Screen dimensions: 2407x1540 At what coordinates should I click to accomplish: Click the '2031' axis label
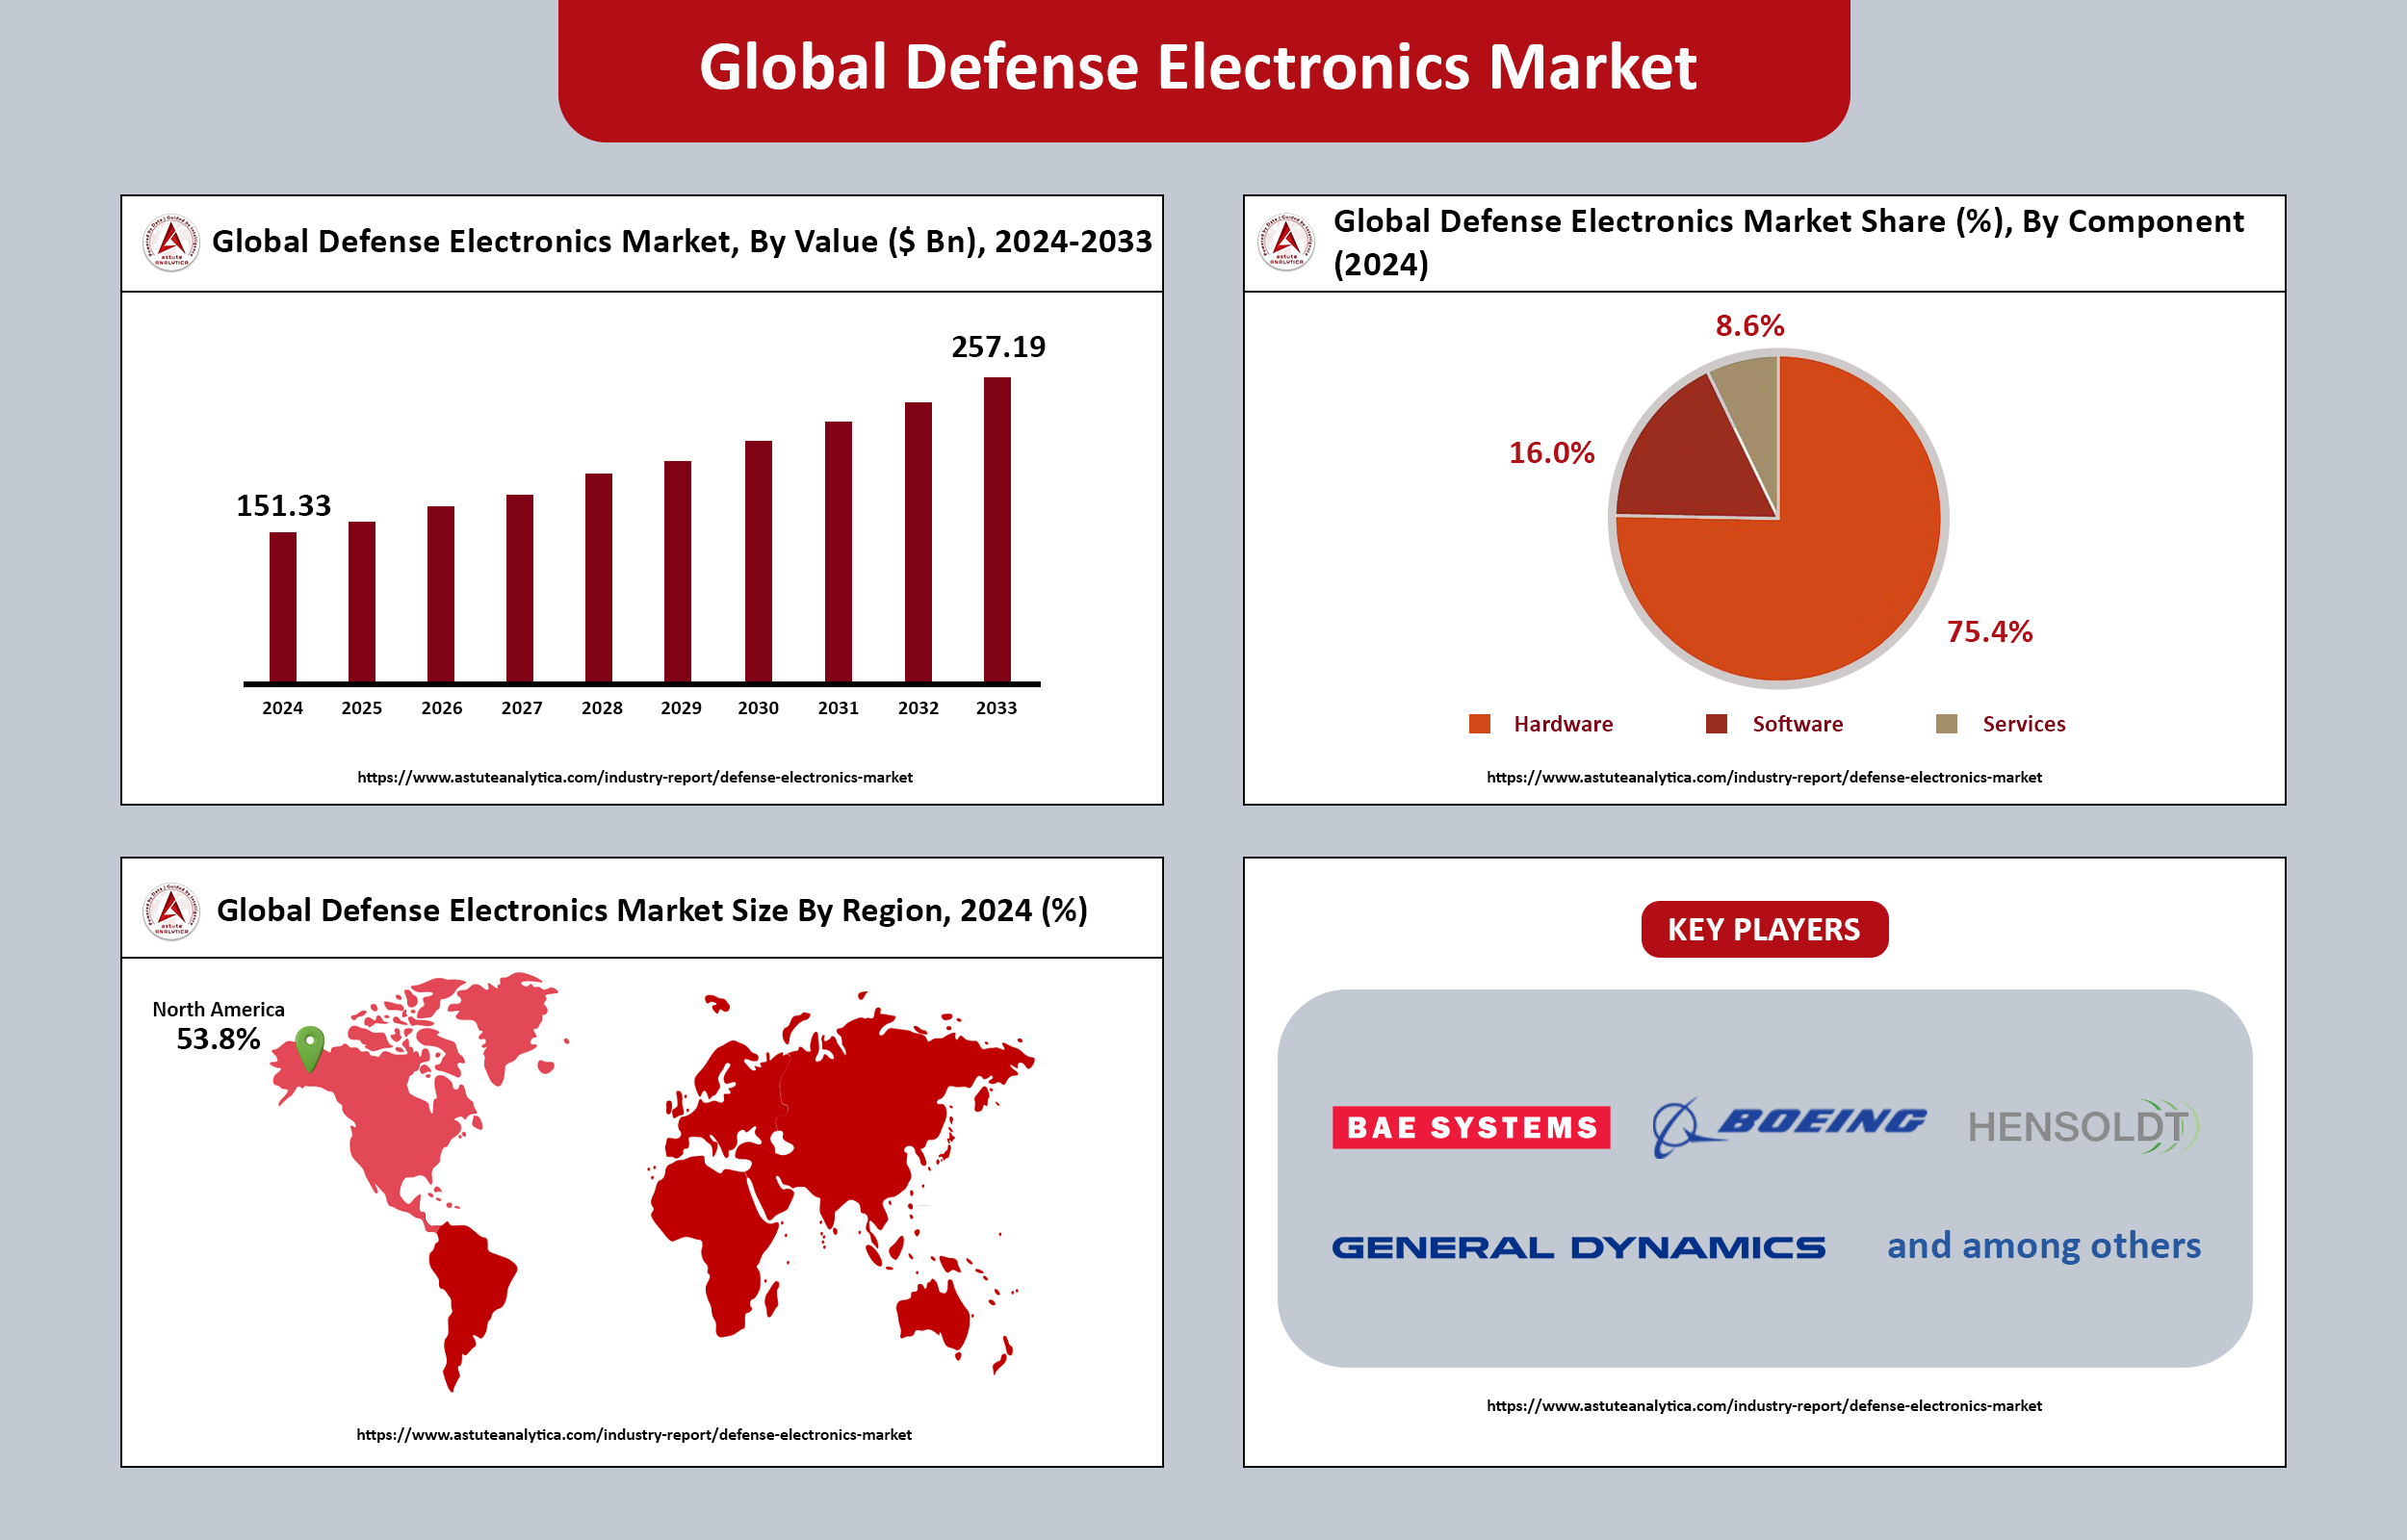click(838, 708)
